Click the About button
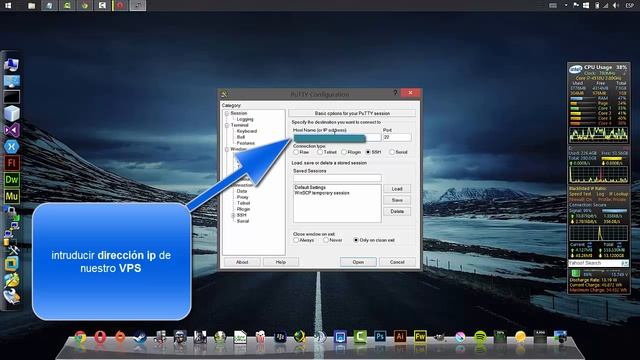Image resolution: width=640 pixels, height=360 pixels. [x=242, y=262]
